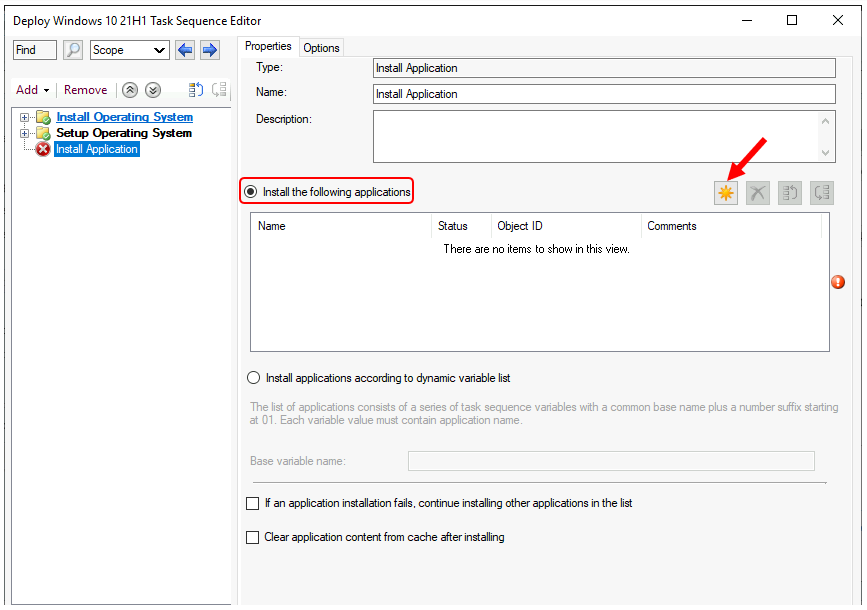Click the red warning icon beside applications list

point(838,282)
